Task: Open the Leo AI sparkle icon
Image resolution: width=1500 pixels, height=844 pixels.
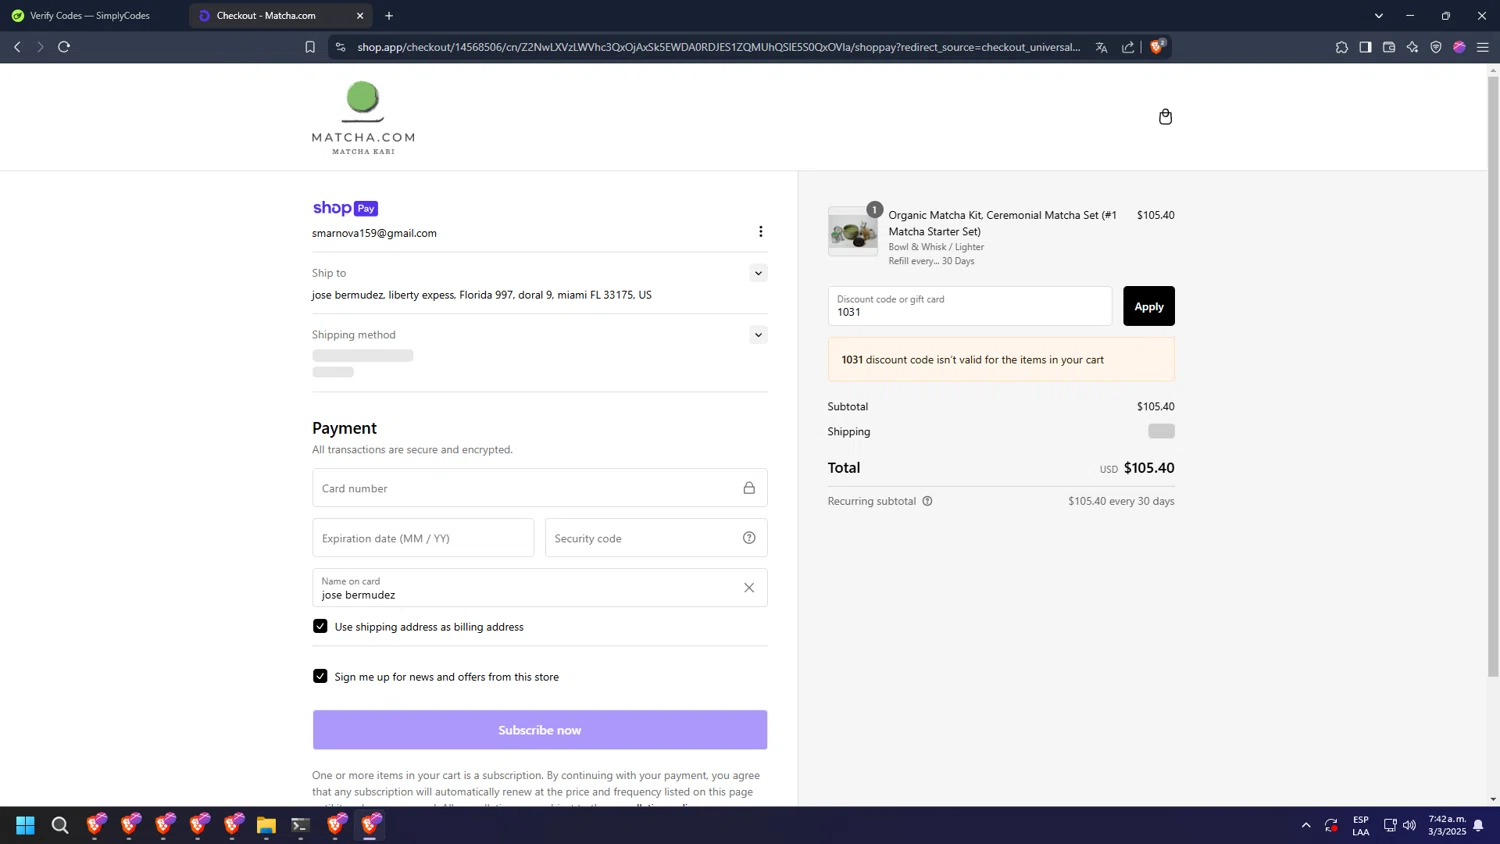Action: 1412,47
